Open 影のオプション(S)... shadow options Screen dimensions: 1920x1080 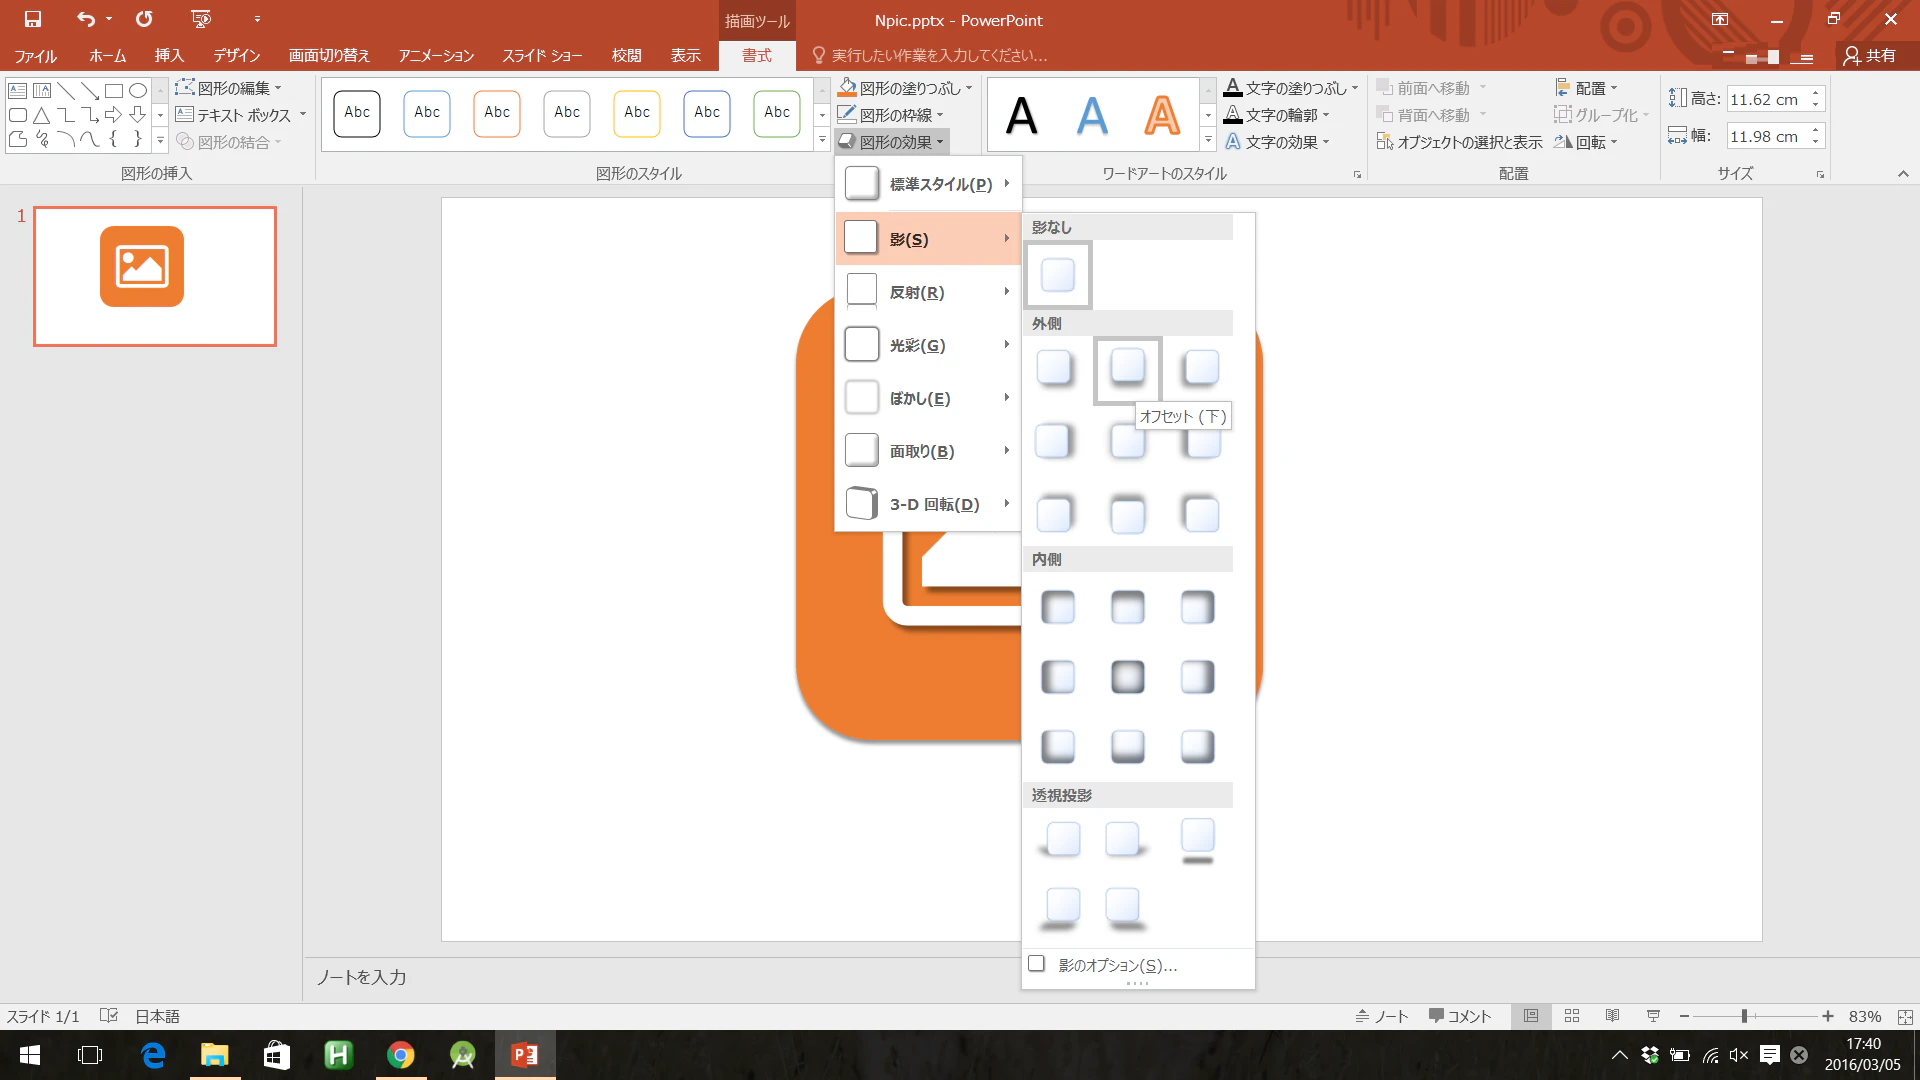pos(1138,965)
